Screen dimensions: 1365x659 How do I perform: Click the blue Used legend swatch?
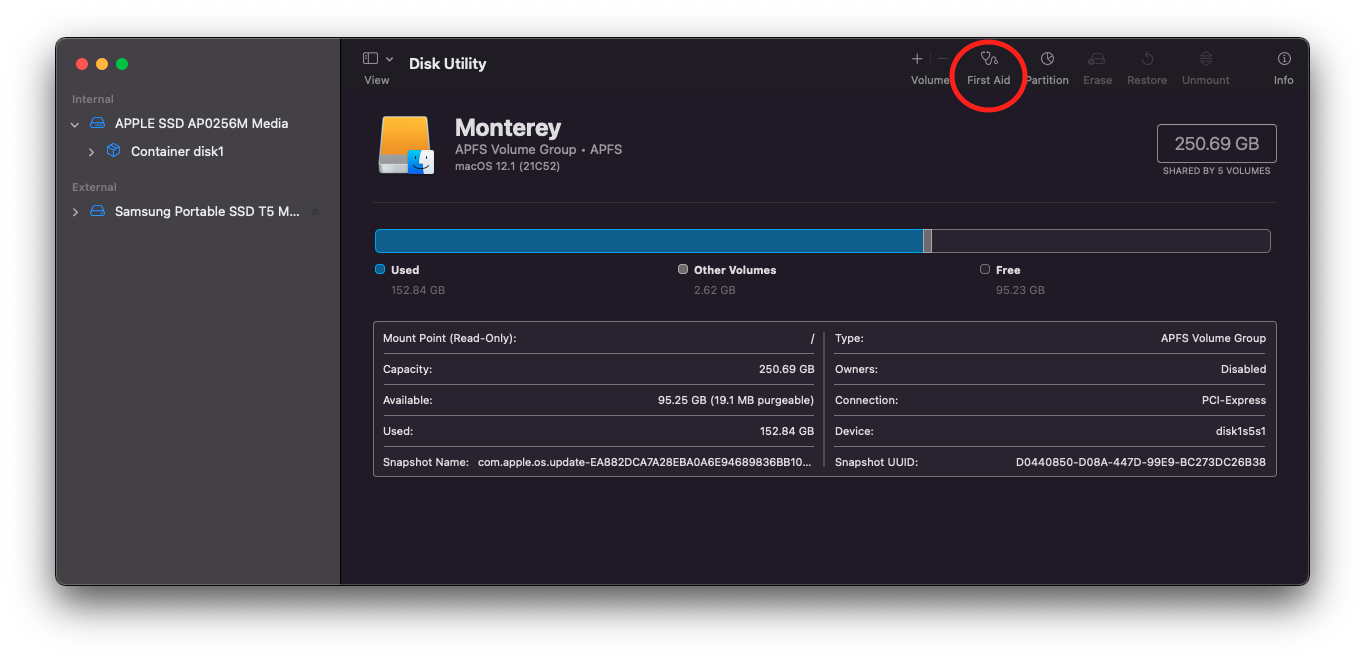[380, 269]
